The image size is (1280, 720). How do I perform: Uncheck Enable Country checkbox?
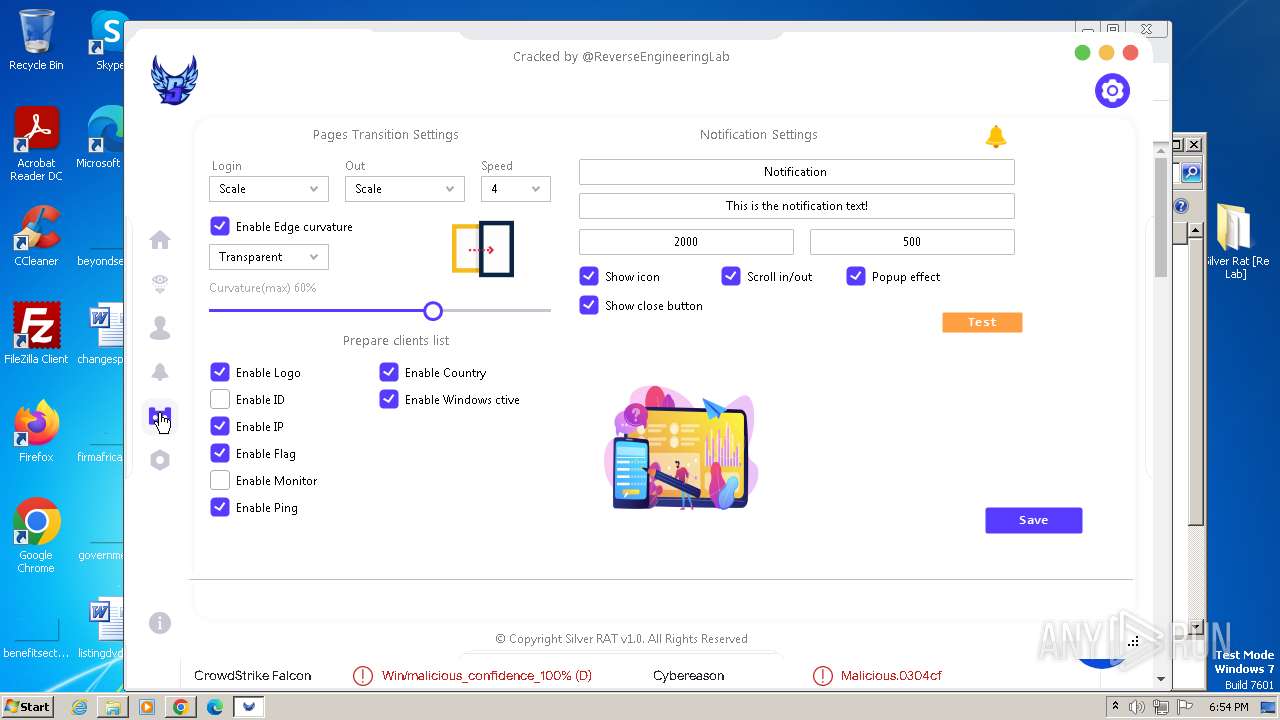[x=389, y=372]
